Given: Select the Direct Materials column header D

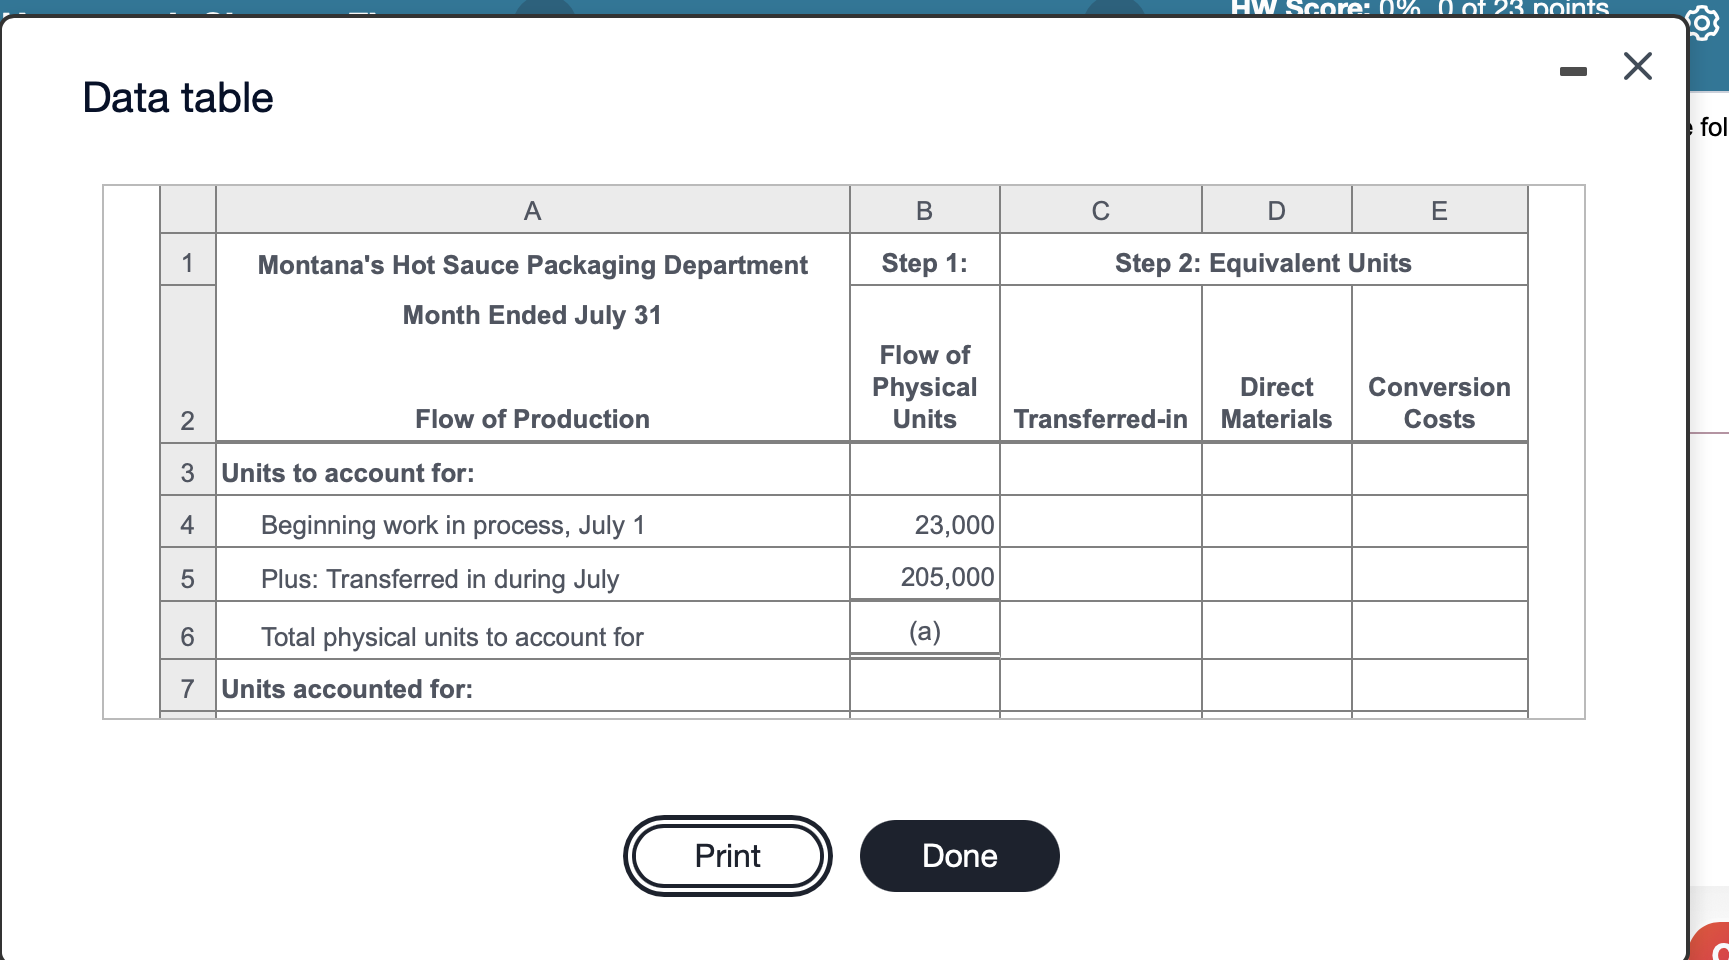Looking at the screenshot, I should point(1276,210).
